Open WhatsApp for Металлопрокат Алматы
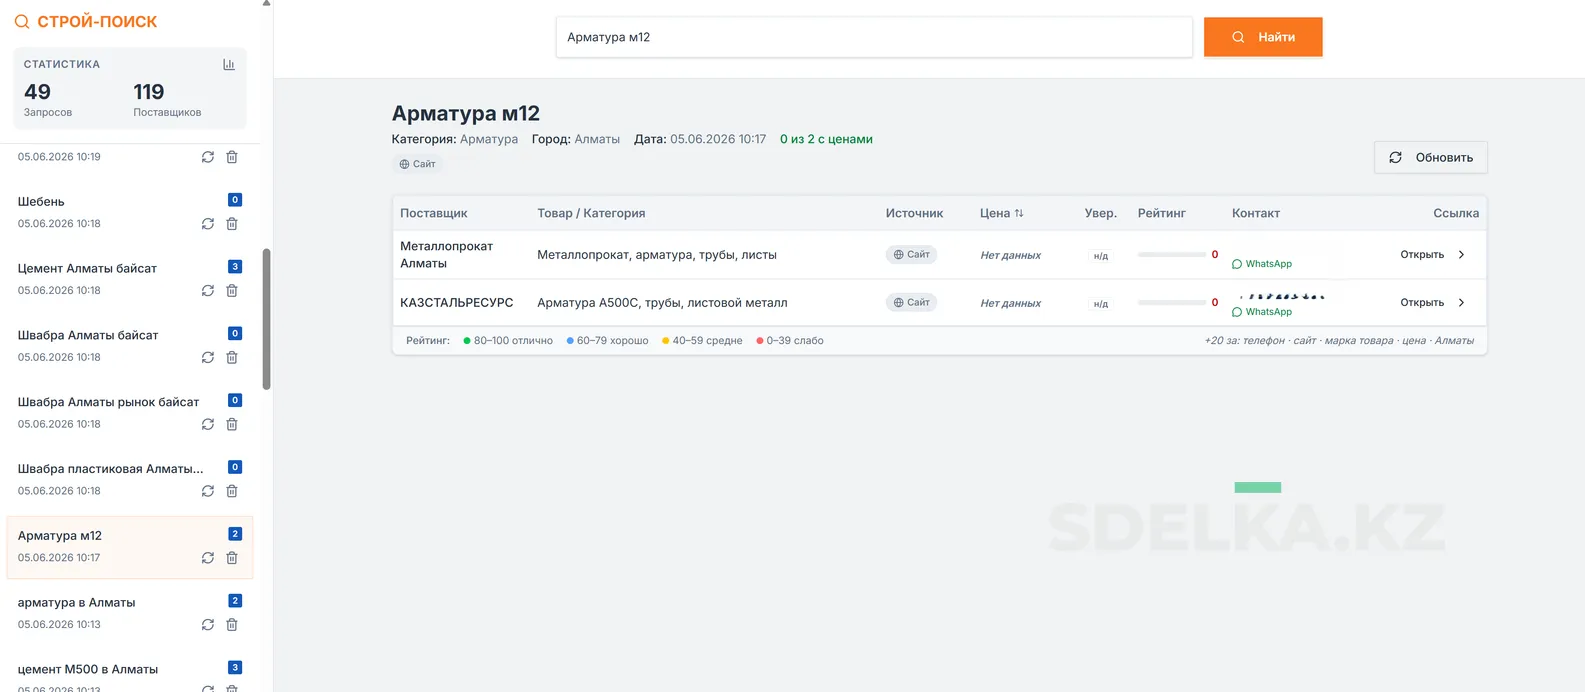 (1262, 264)
